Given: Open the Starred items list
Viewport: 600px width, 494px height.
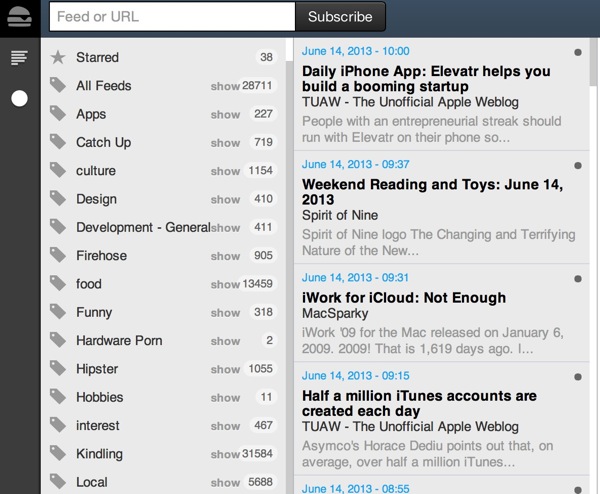Looking at the screenshot, I should pos(97,57).
